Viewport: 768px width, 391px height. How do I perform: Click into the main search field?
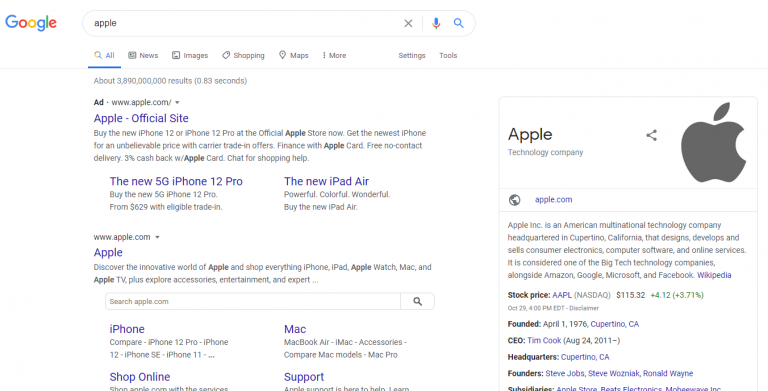point(245,23)
